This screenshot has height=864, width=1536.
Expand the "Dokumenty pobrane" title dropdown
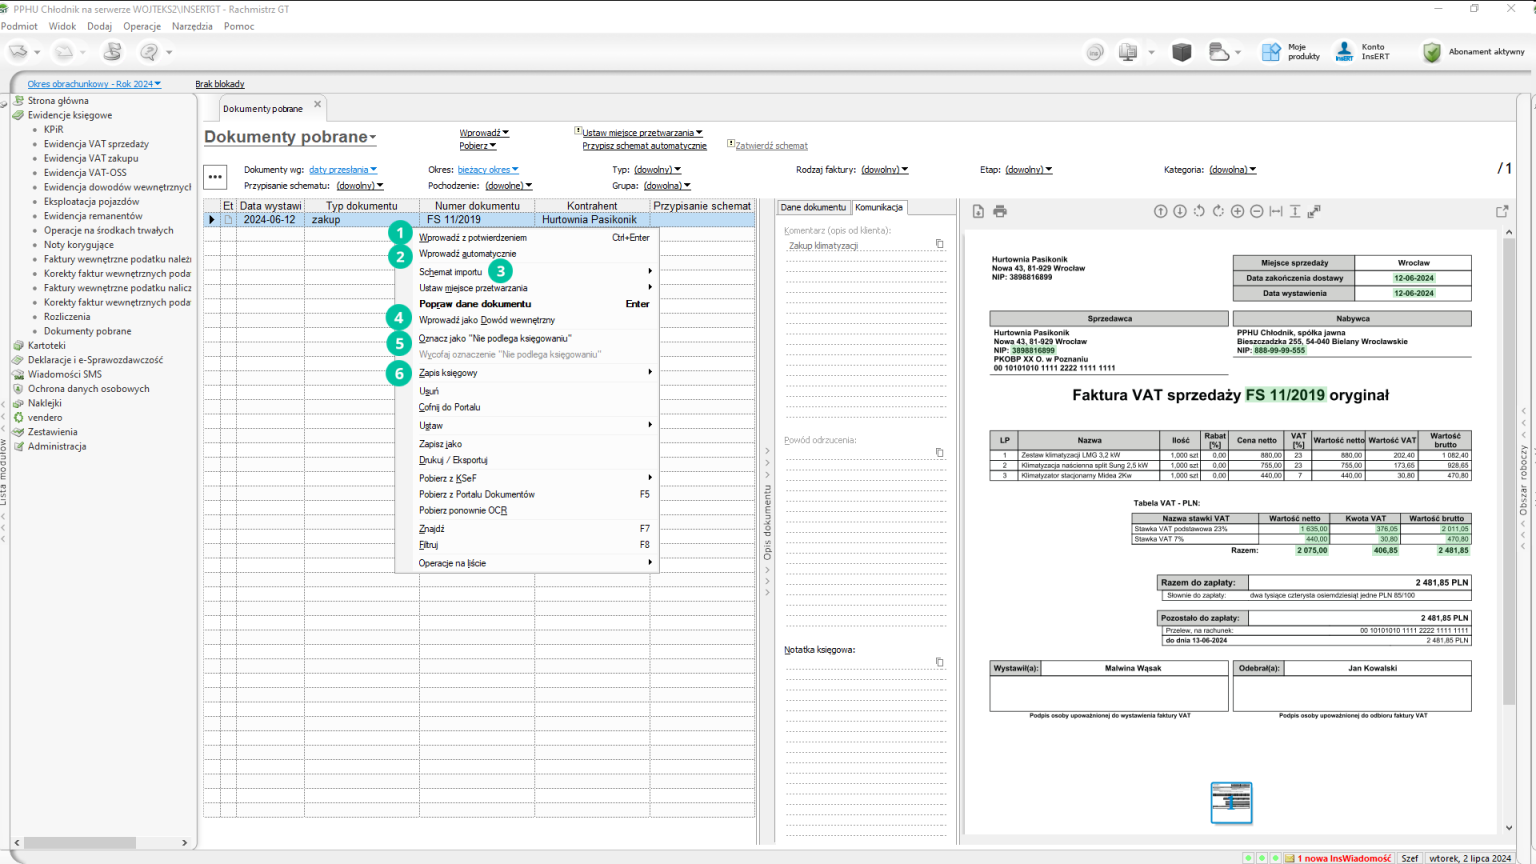tap(290, 137)
